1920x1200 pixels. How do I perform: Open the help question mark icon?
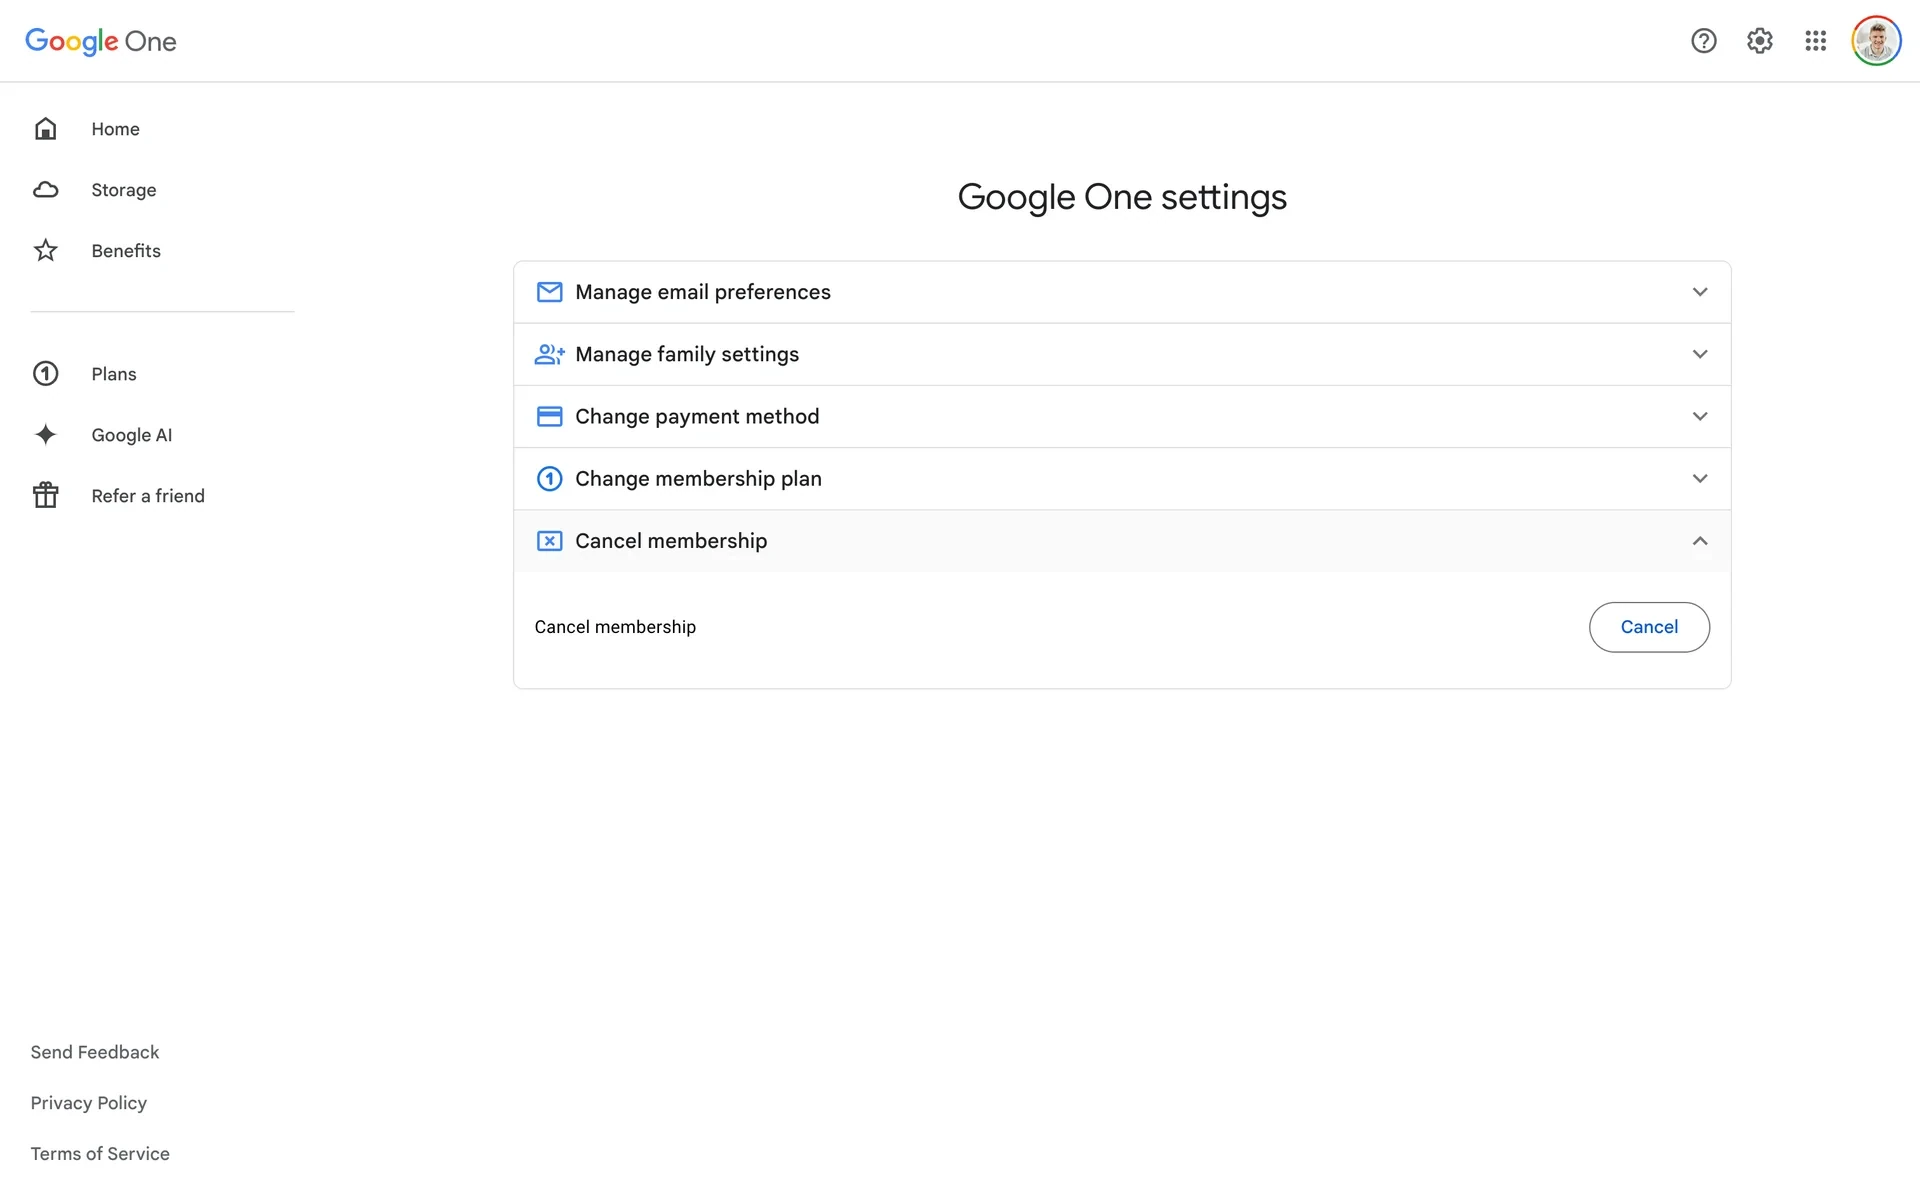click(x=1704, y=41)
